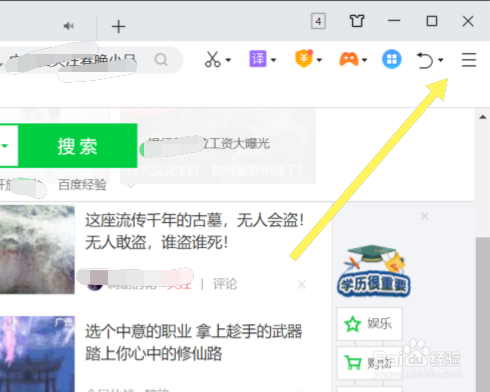Open the tomb article thumbnail image
The image size is (490, 392).
37,250
